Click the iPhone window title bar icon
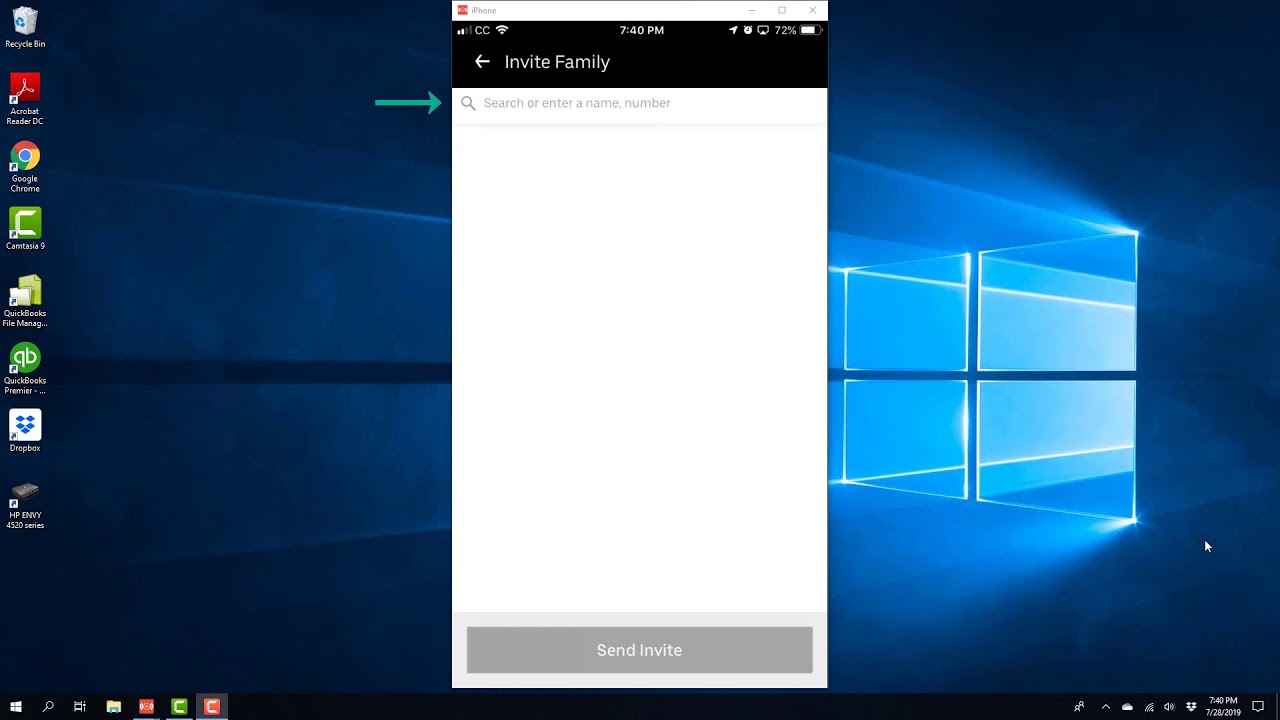This screenshot has height=720, width=1280. pos(462,10)
